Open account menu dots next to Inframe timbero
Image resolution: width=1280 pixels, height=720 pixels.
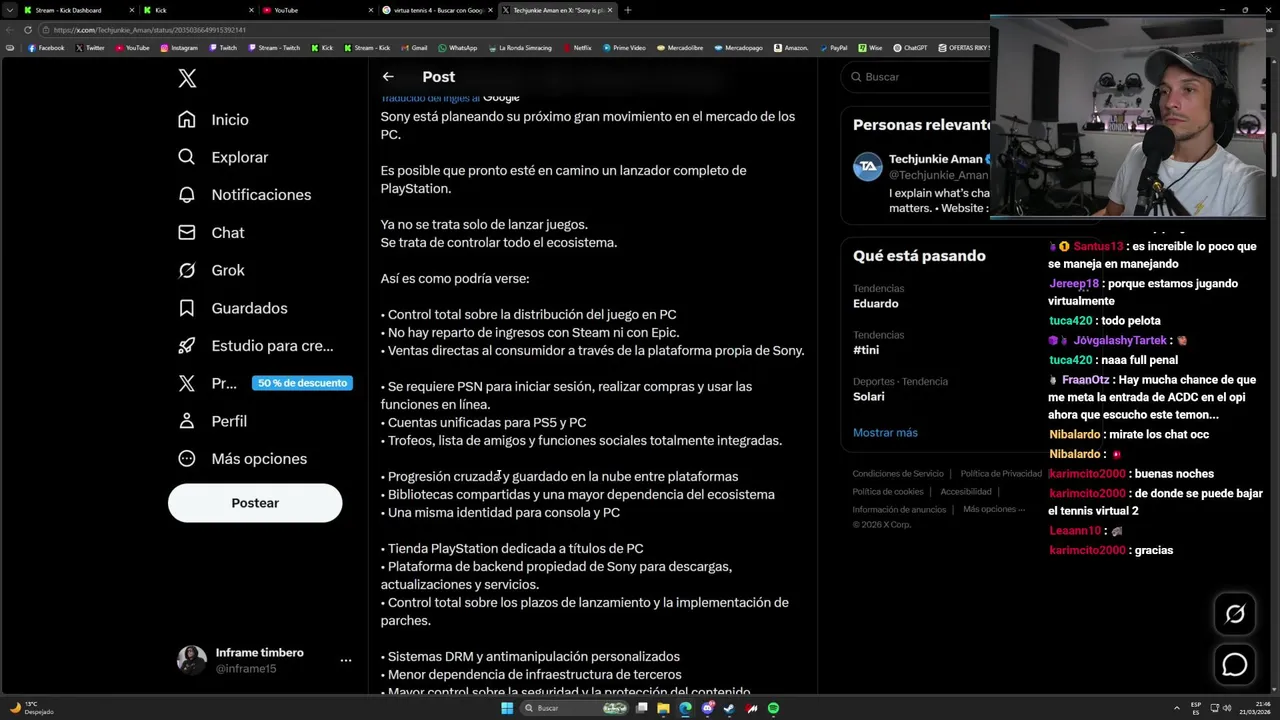click(x=345, y=660)
